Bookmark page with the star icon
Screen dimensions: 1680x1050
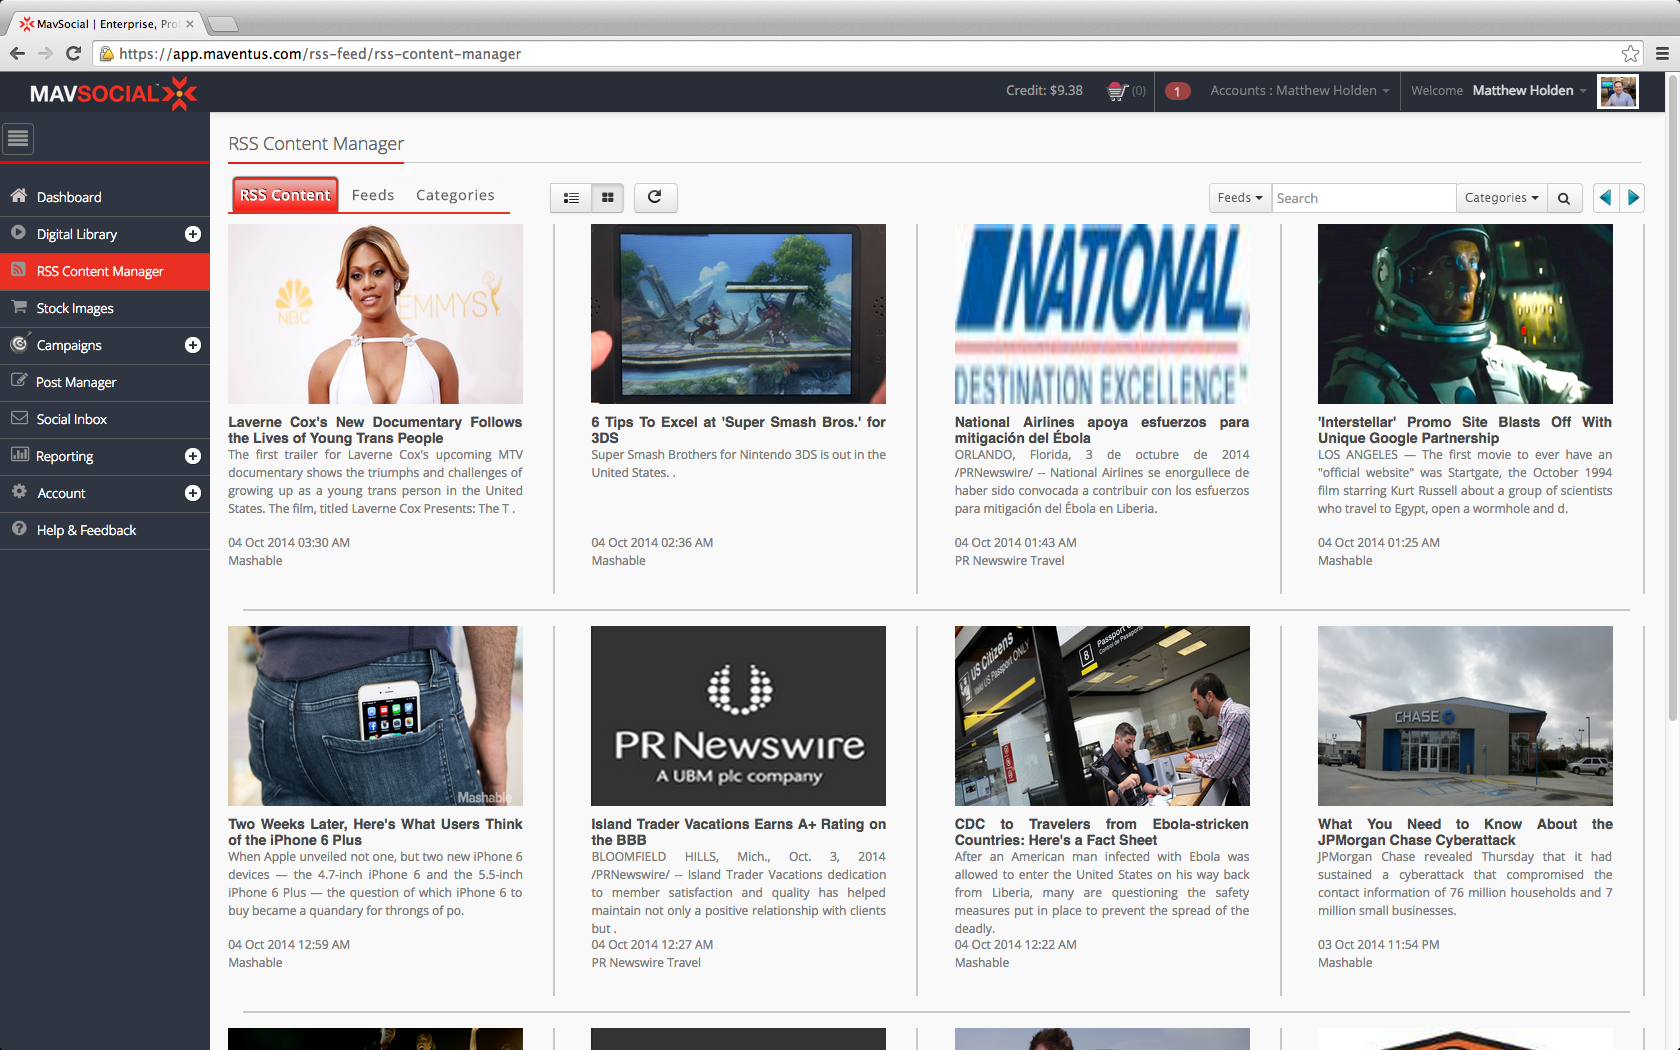pyautogui.click(x=1630, y=54)
